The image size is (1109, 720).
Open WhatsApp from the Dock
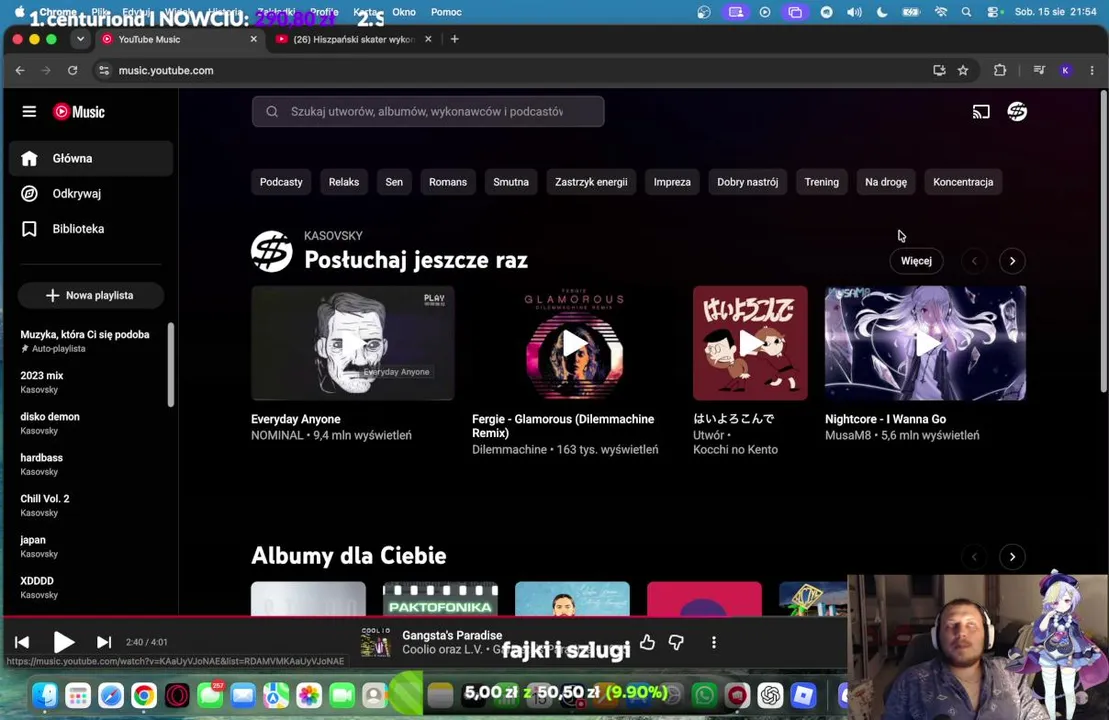coord(704,696)
